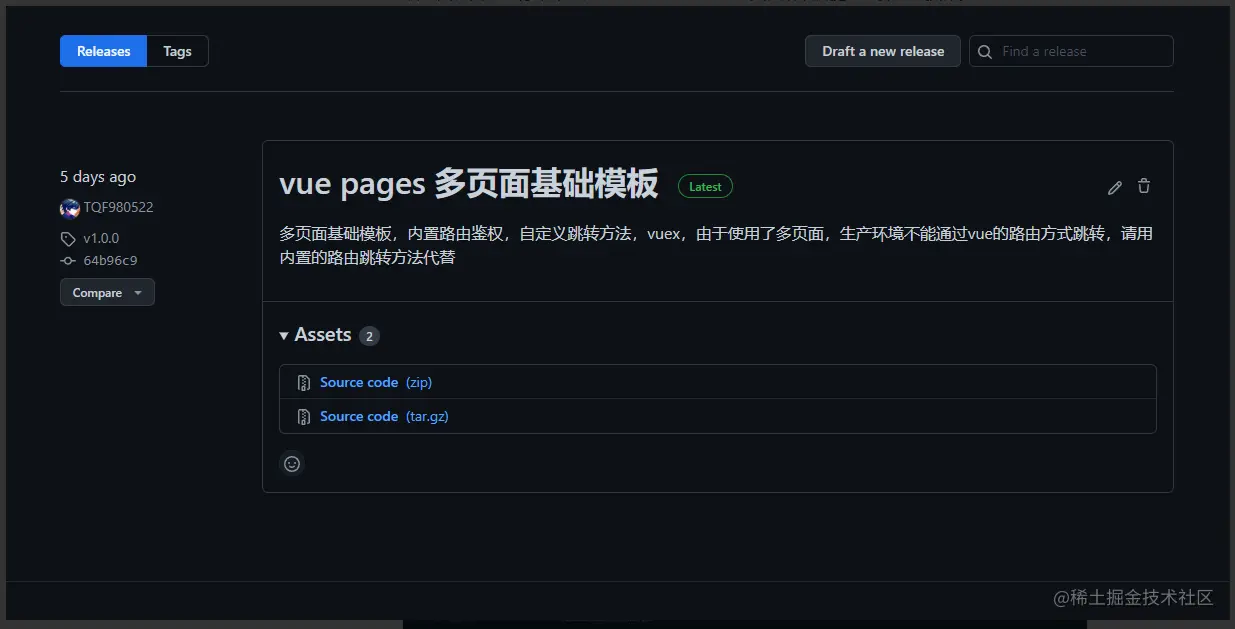
Task: Delete the release with trash icon
Action: pos(1144,186)
